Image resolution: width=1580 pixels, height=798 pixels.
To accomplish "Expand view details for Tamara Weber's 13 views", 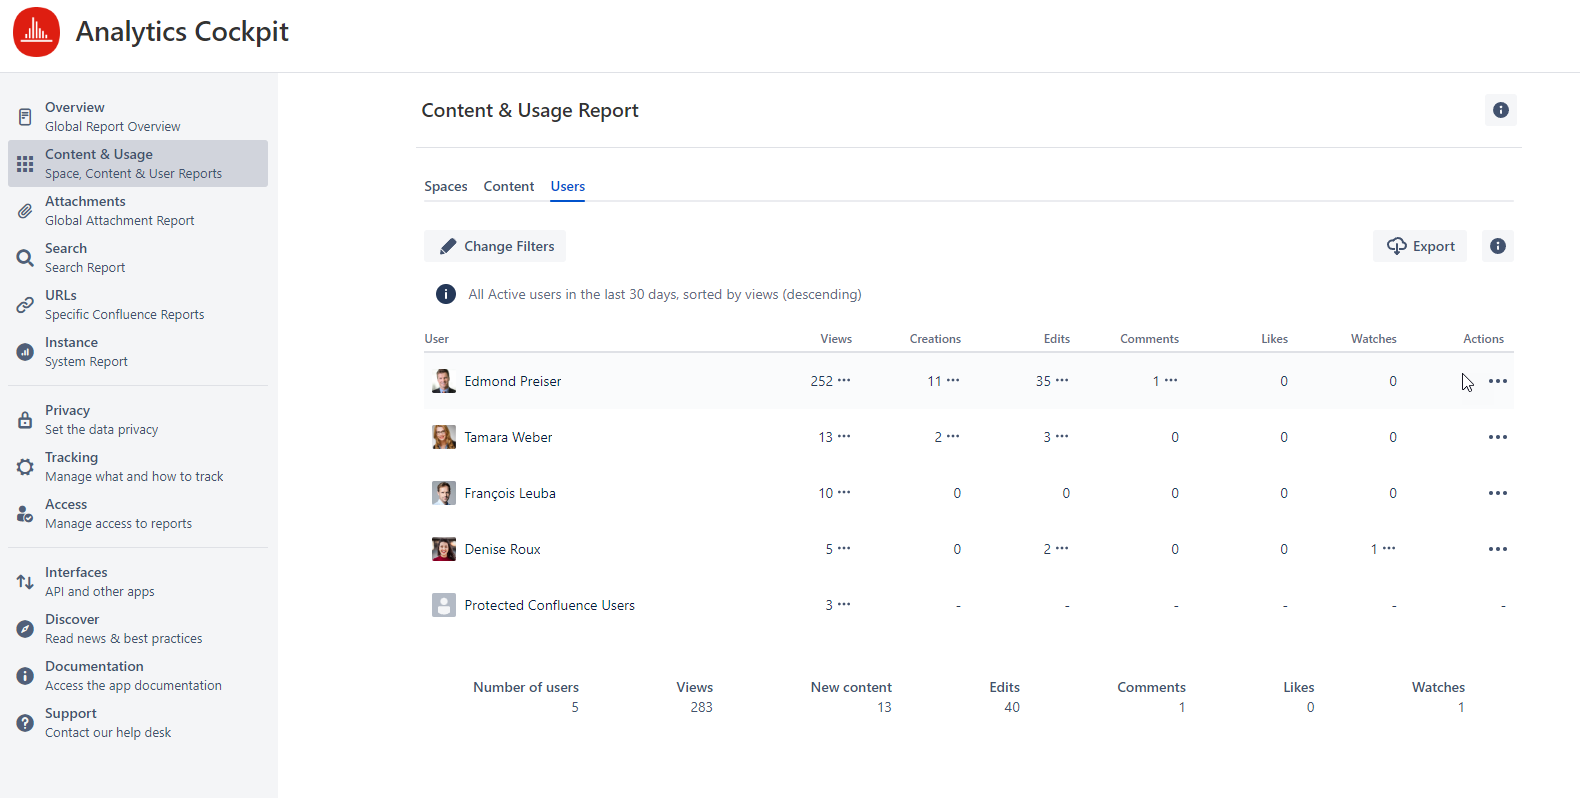I will click(844, 436).
